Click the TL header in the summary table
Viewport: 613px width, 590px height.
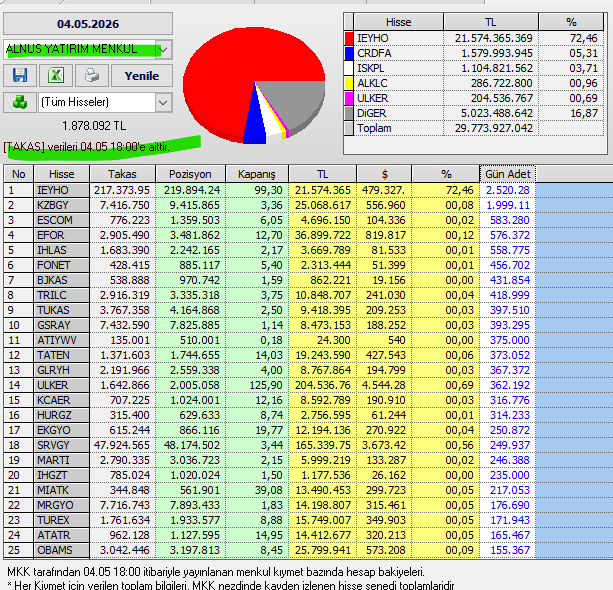click(x=491, y=22)
